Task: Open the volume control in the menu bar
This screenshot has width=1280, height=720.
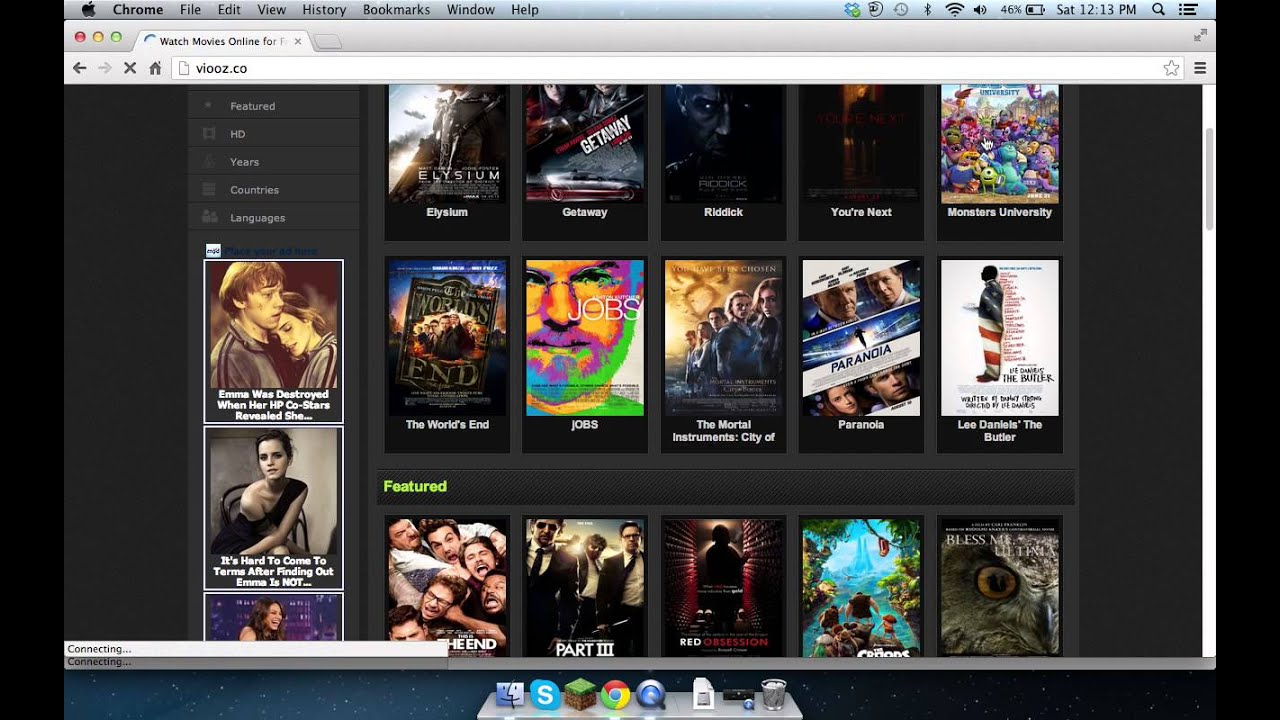Action: [x=980, y=9]
